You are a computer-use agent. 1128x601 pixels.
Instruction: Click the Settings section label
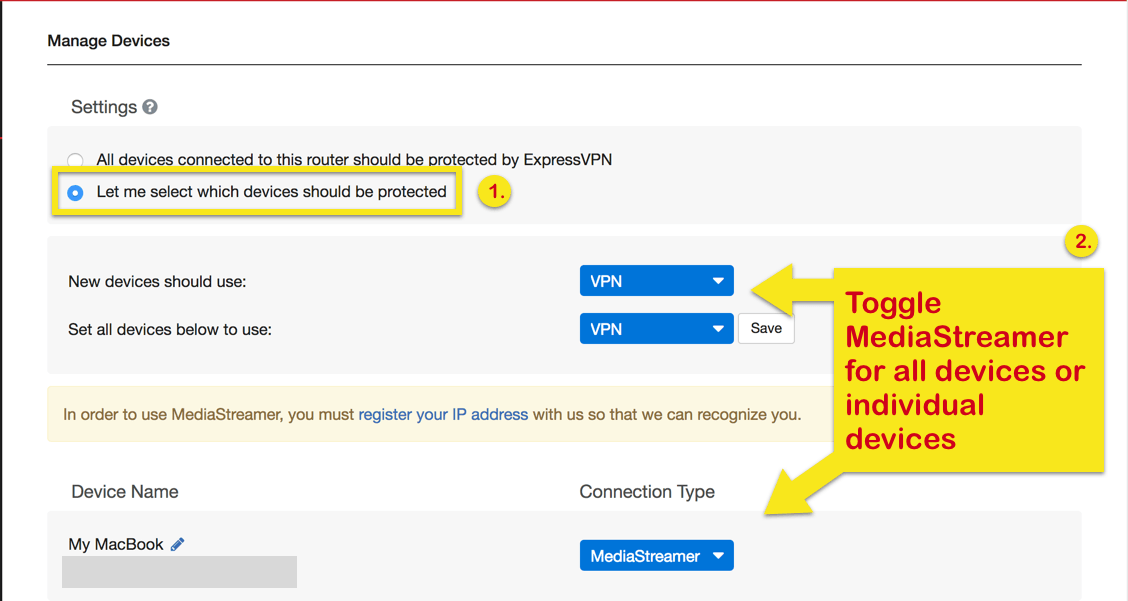pyautogui.click(x=104, y=107)
